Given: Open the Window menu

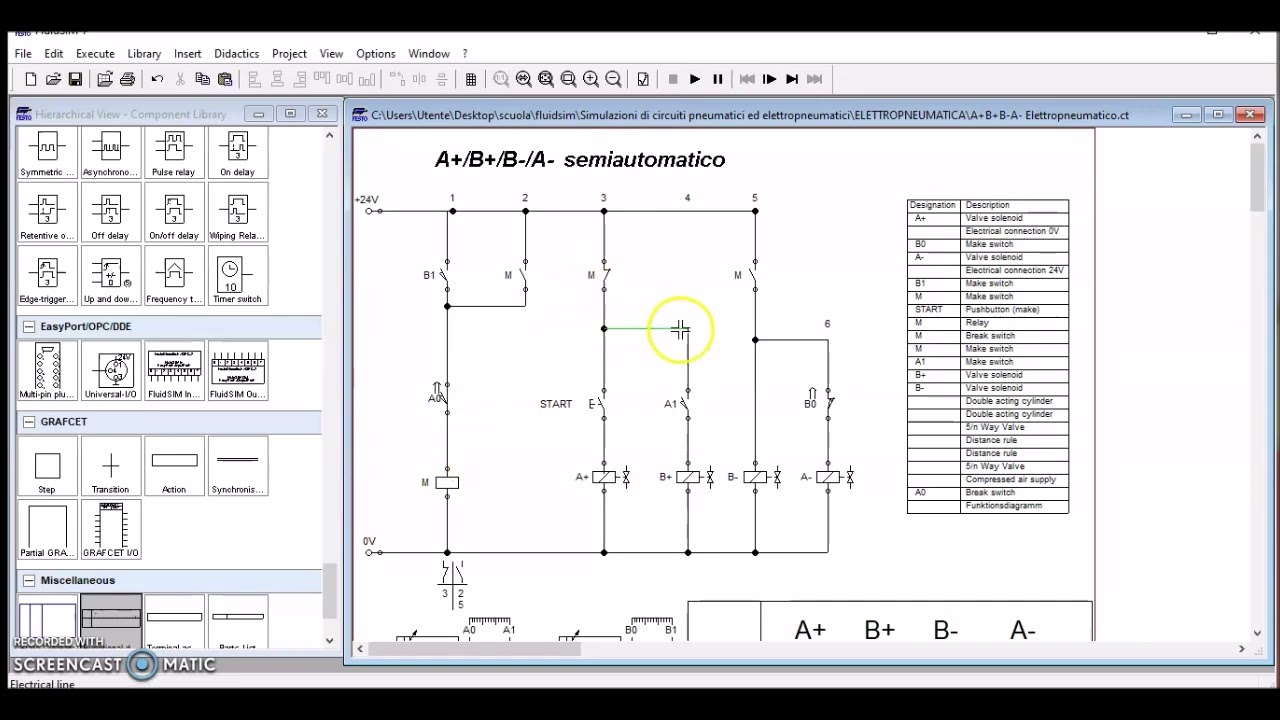Looking at the screenshot, I should click(x=428, y=54).
